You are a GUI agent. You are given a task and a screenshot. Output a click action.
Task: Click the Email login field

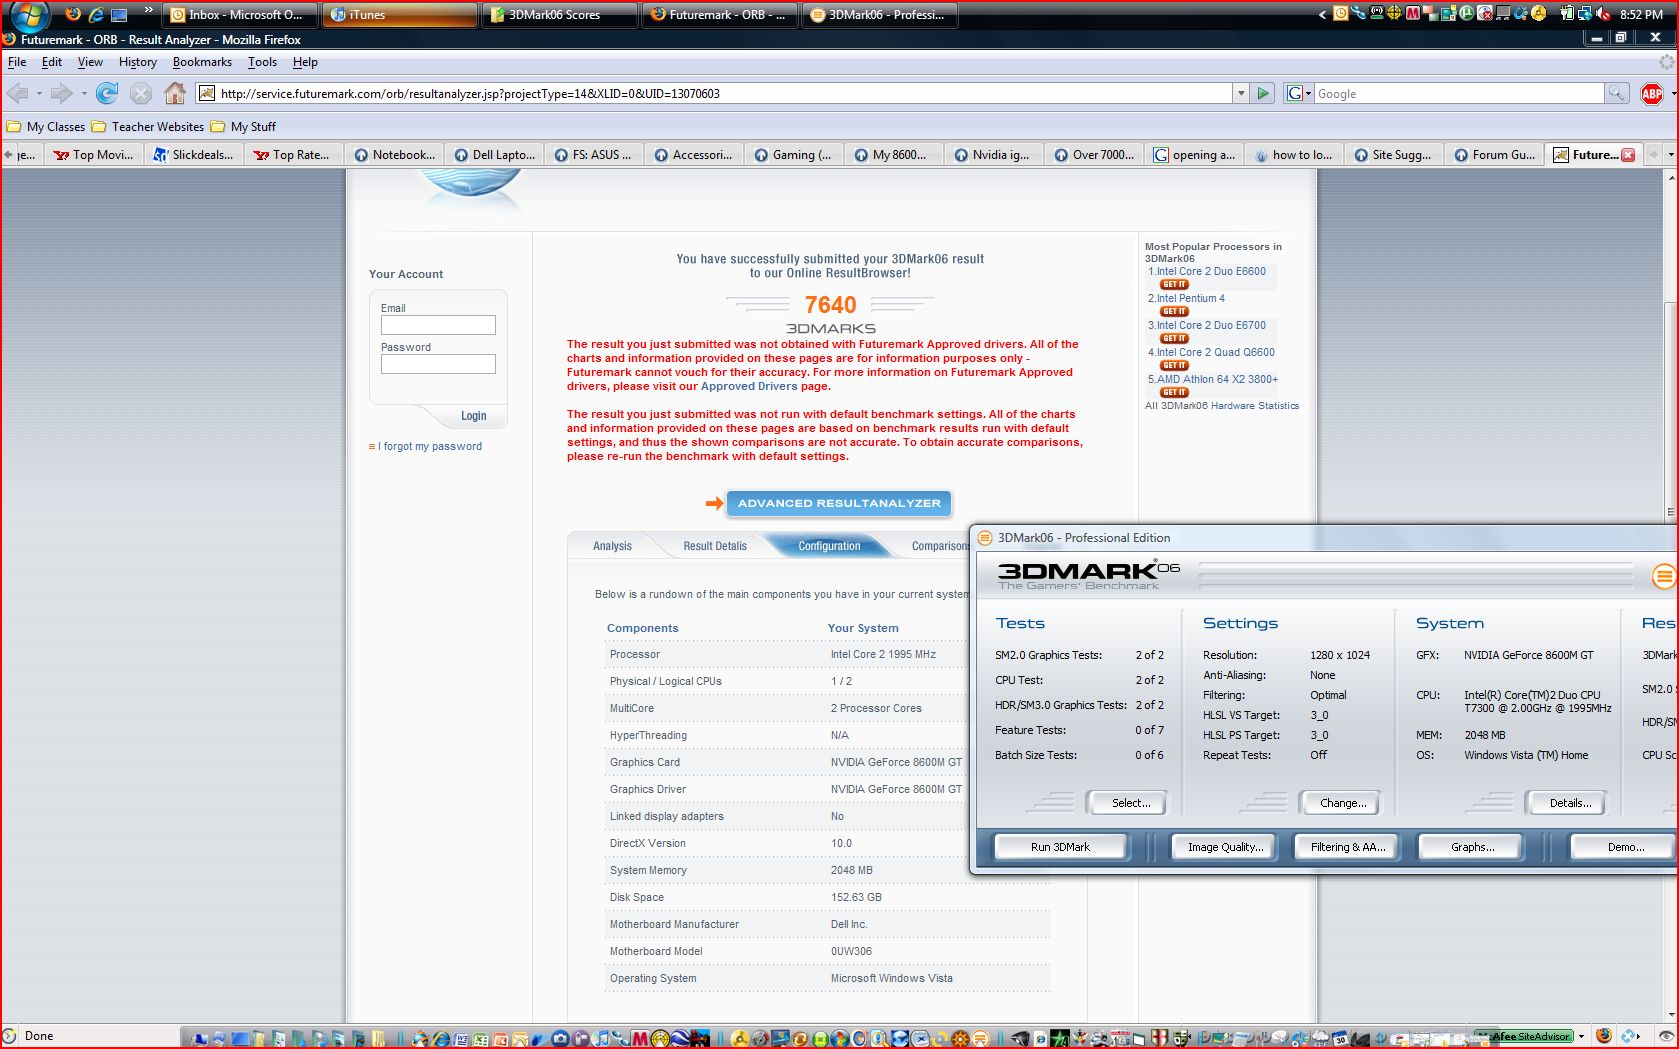point(438,325)
